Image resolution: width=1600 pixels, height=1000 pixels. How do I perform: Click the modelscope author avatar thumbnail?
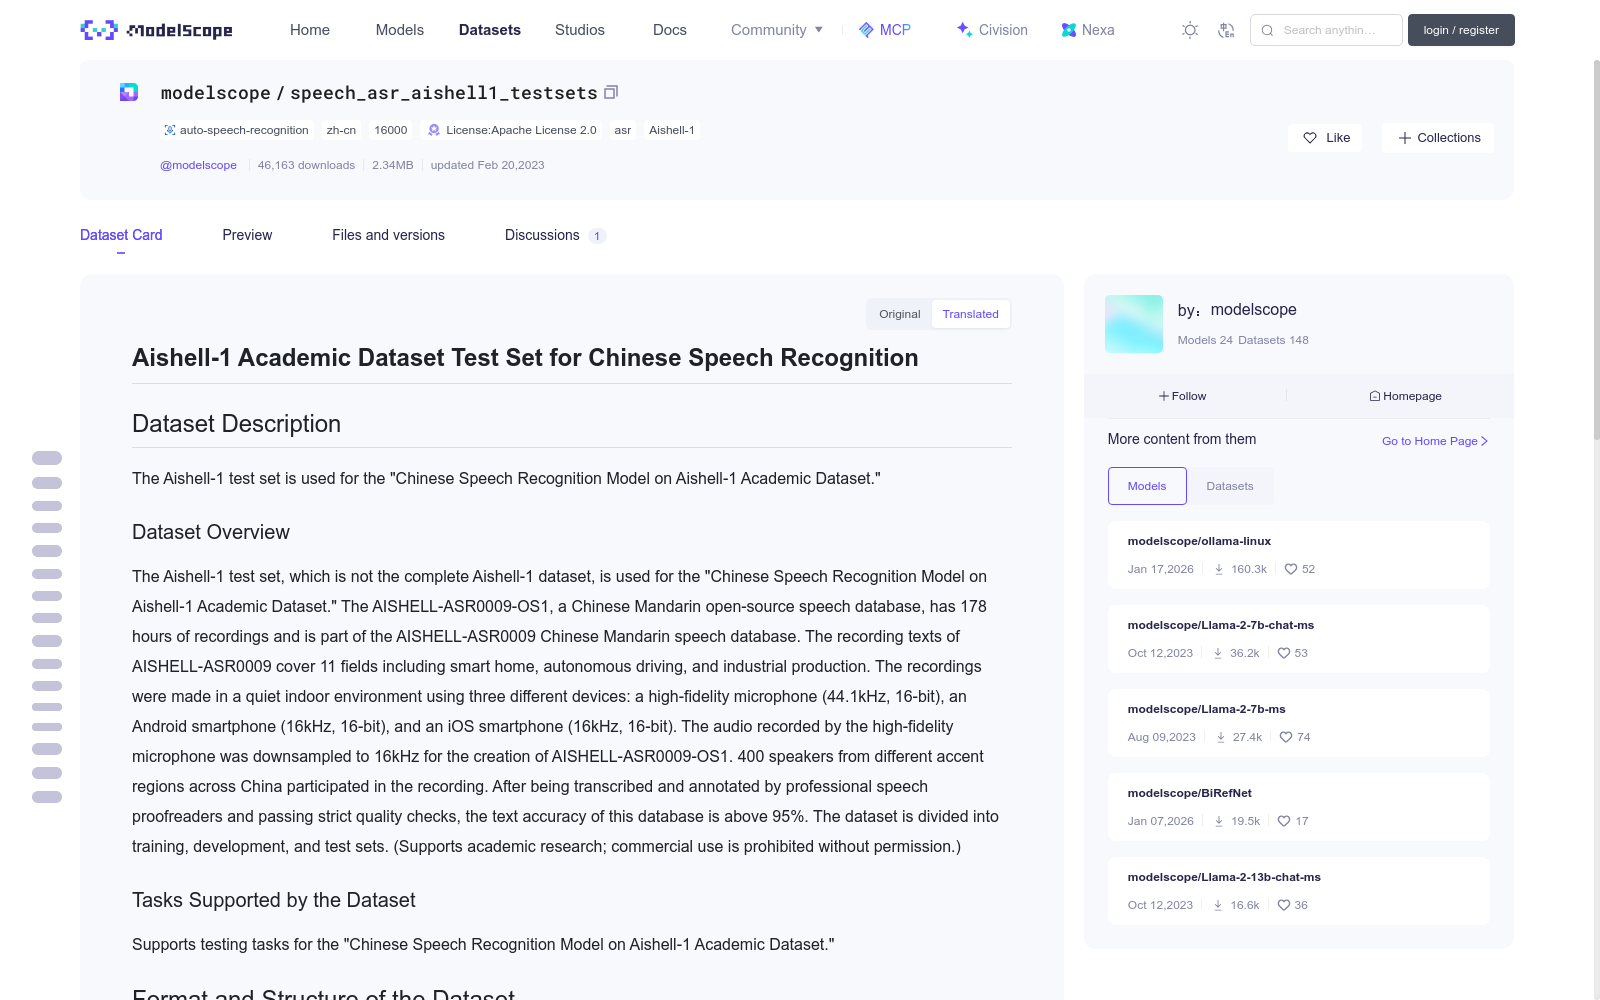click(x=1134, y=324)
